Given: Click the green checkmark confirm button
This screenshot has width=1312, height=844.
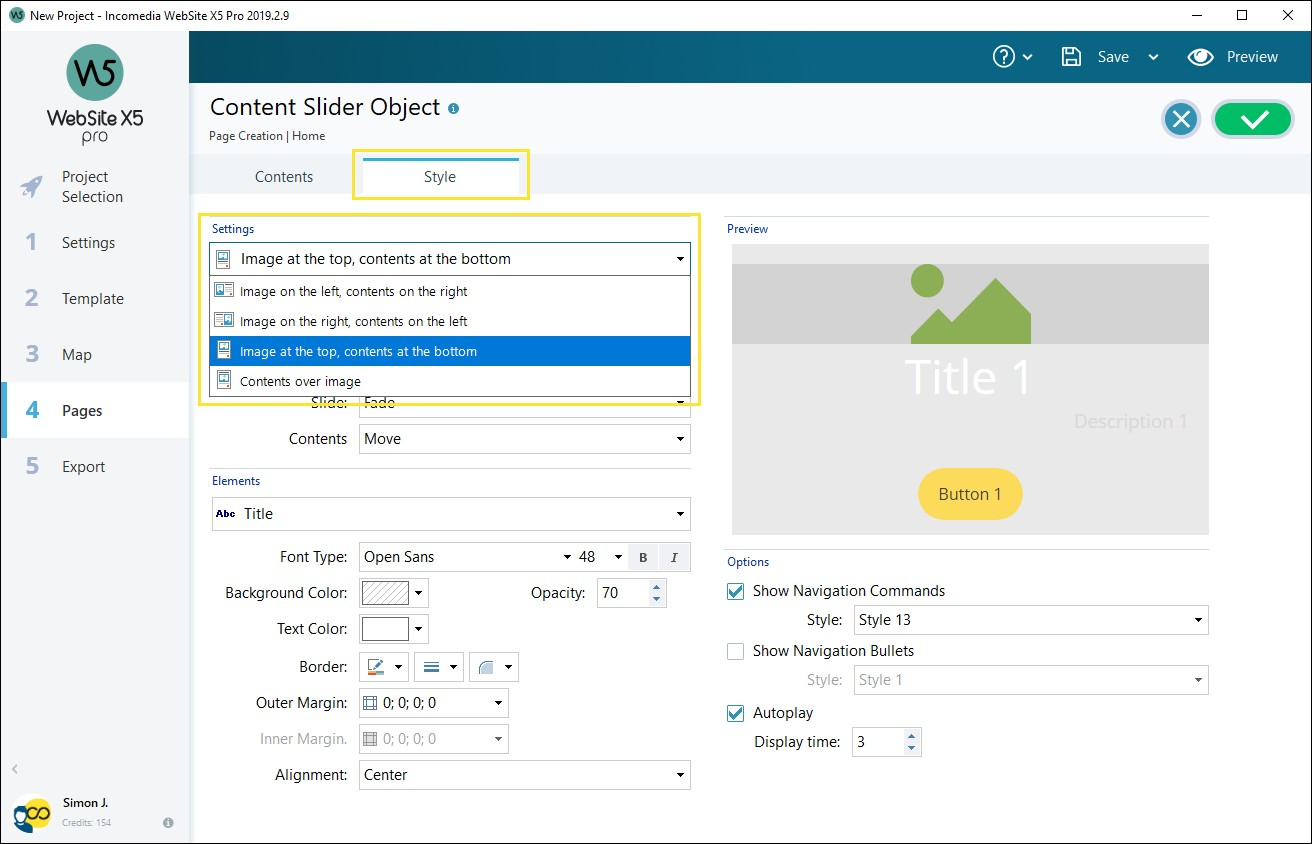Looking at the screenshot, I should click(x=1253, y=118).
